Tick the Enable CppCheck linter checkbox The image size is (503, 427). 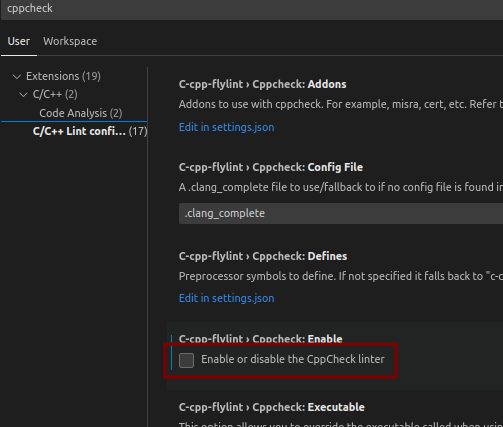pos(186,360)
